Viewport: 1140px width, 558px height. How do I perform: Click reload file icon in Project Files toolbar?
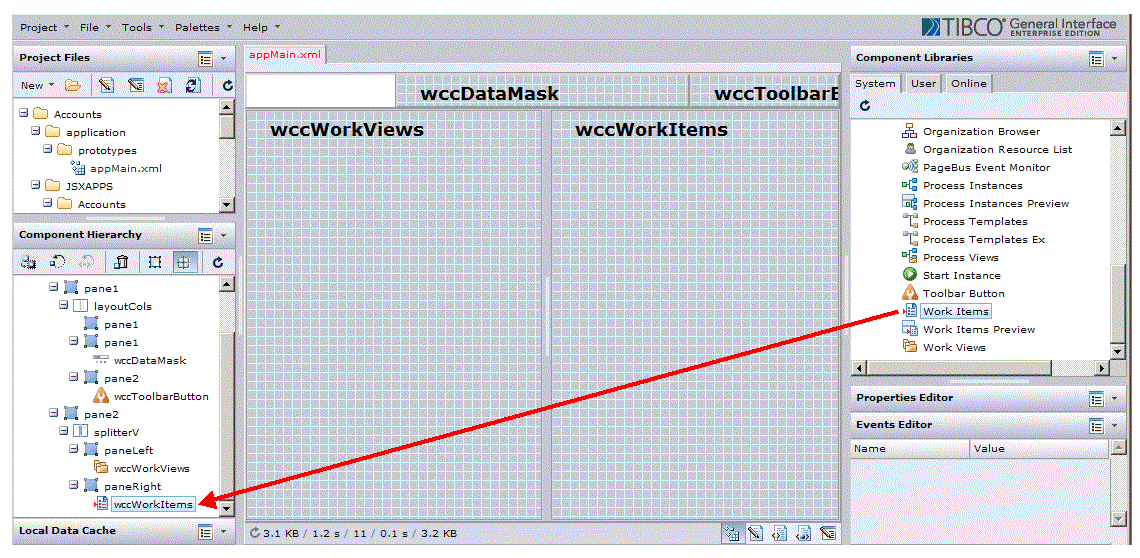193,85
